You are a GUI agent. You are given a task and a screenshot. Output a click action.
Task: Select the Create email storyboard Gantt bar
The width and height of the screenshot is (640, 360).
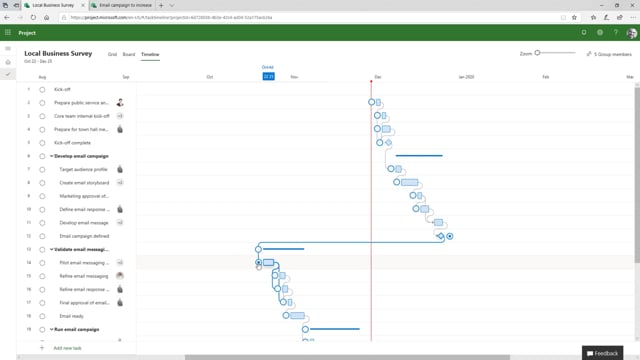pos(409,182)
